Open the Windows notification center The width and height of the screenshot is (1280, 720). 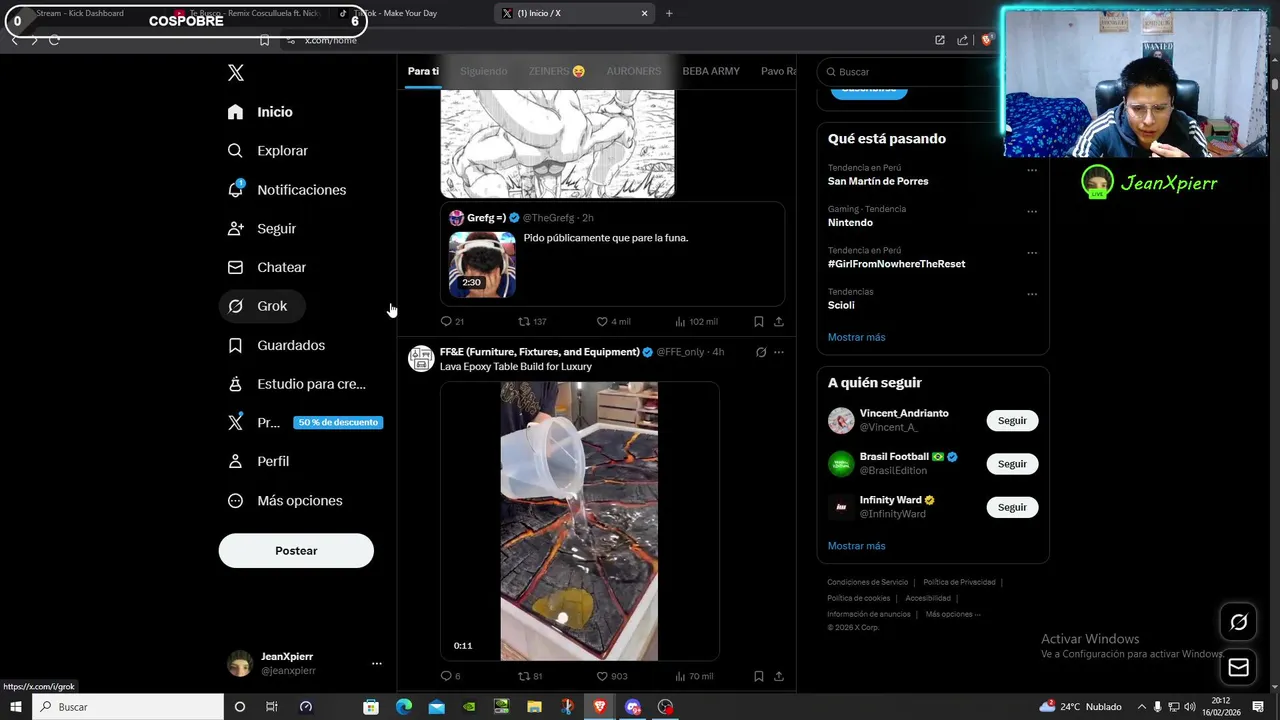1259,707
